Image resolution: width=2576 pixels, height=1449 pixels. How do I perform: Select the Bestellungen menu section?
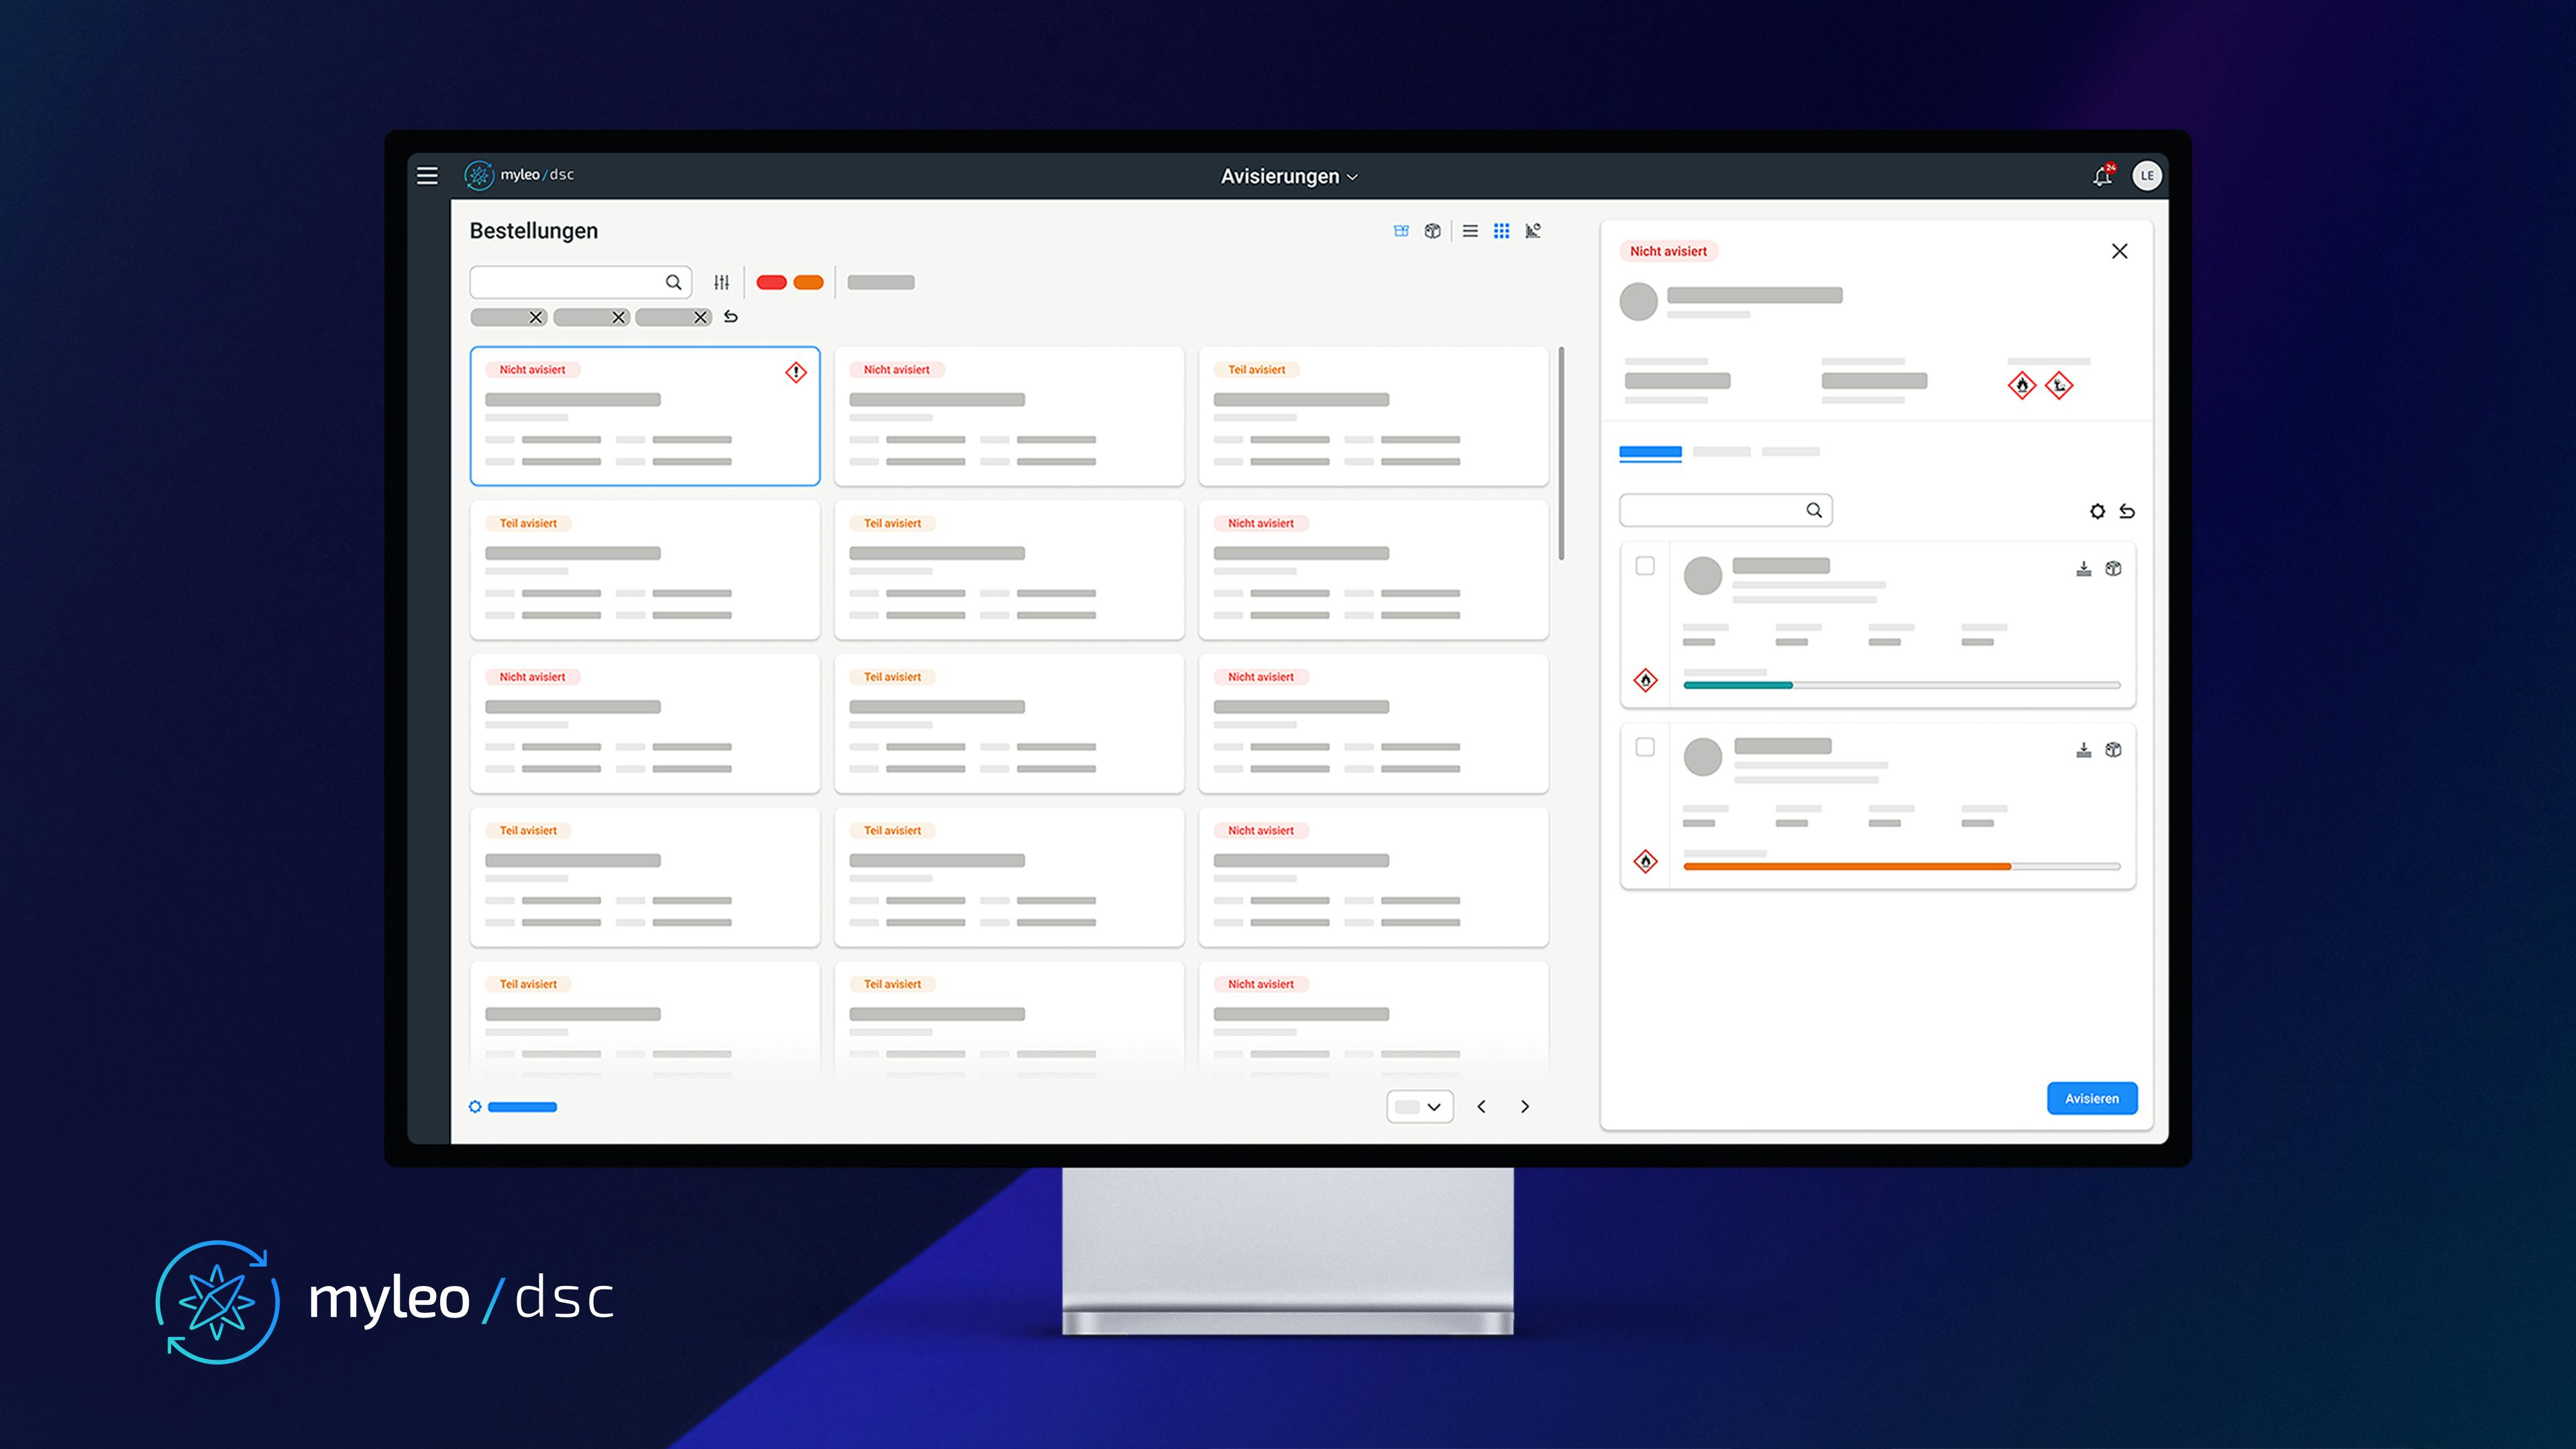coord(533,231)
